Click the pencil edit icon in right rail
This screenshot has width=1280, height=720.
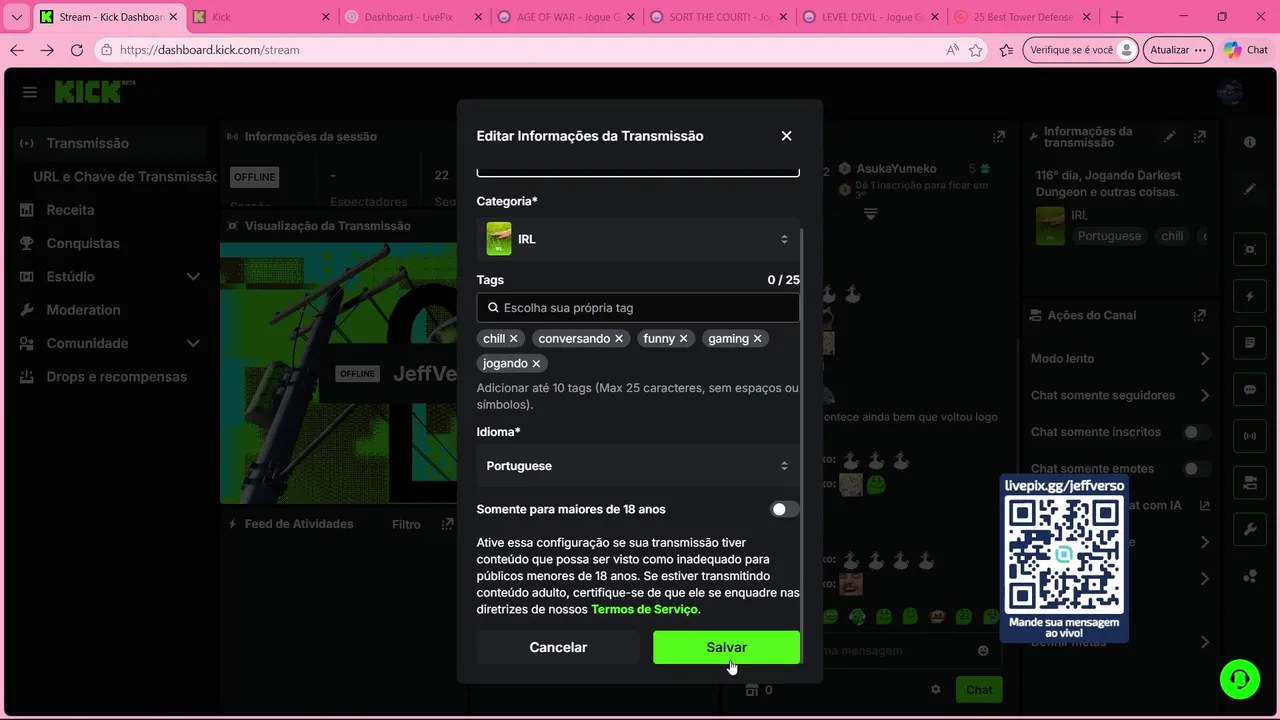[1250, 189]
